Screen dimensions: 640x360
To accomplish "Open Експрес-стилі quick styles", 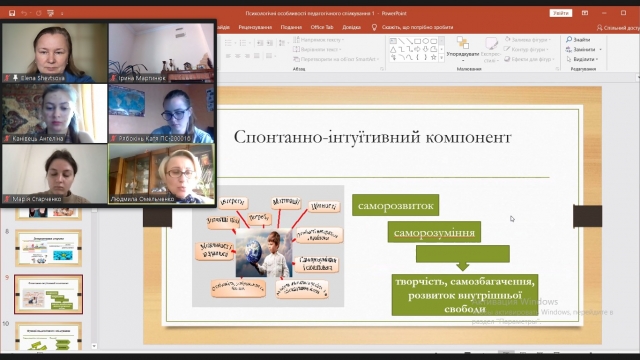I will point(491,49).
